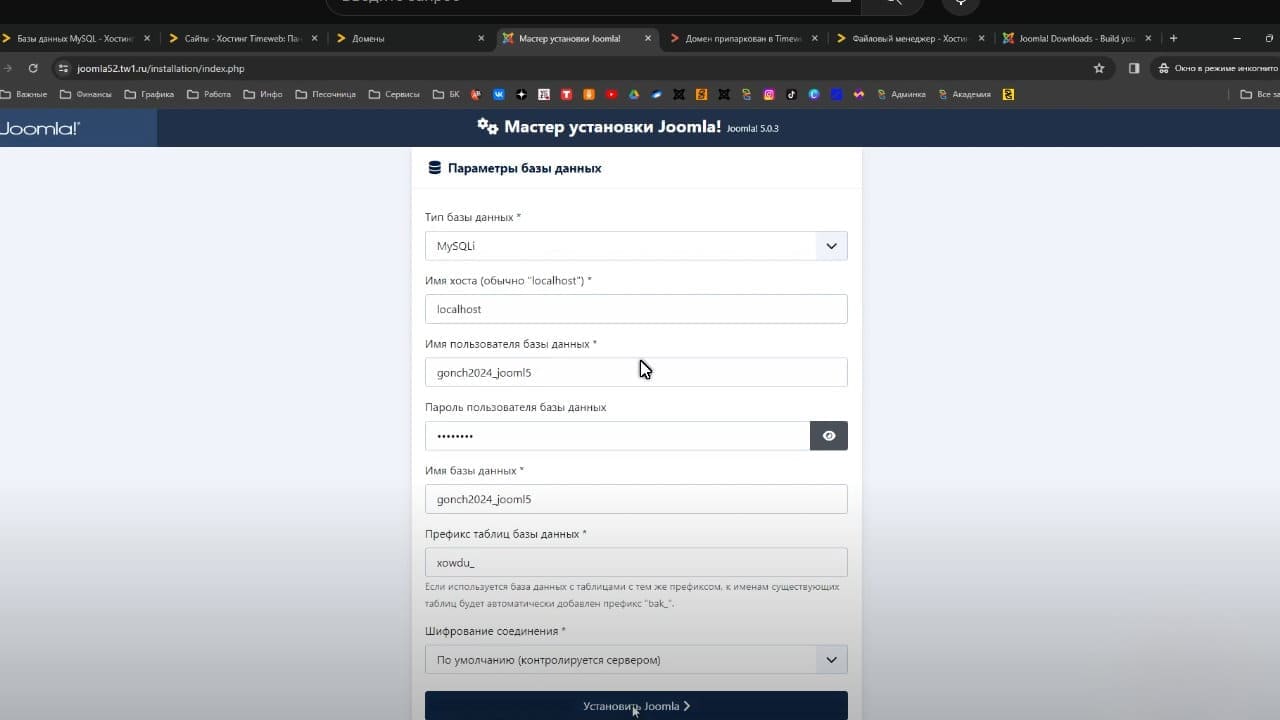Click the Имя пользователя базы данных field
The width and height of the screenshot is (1280, 720).
636,372
